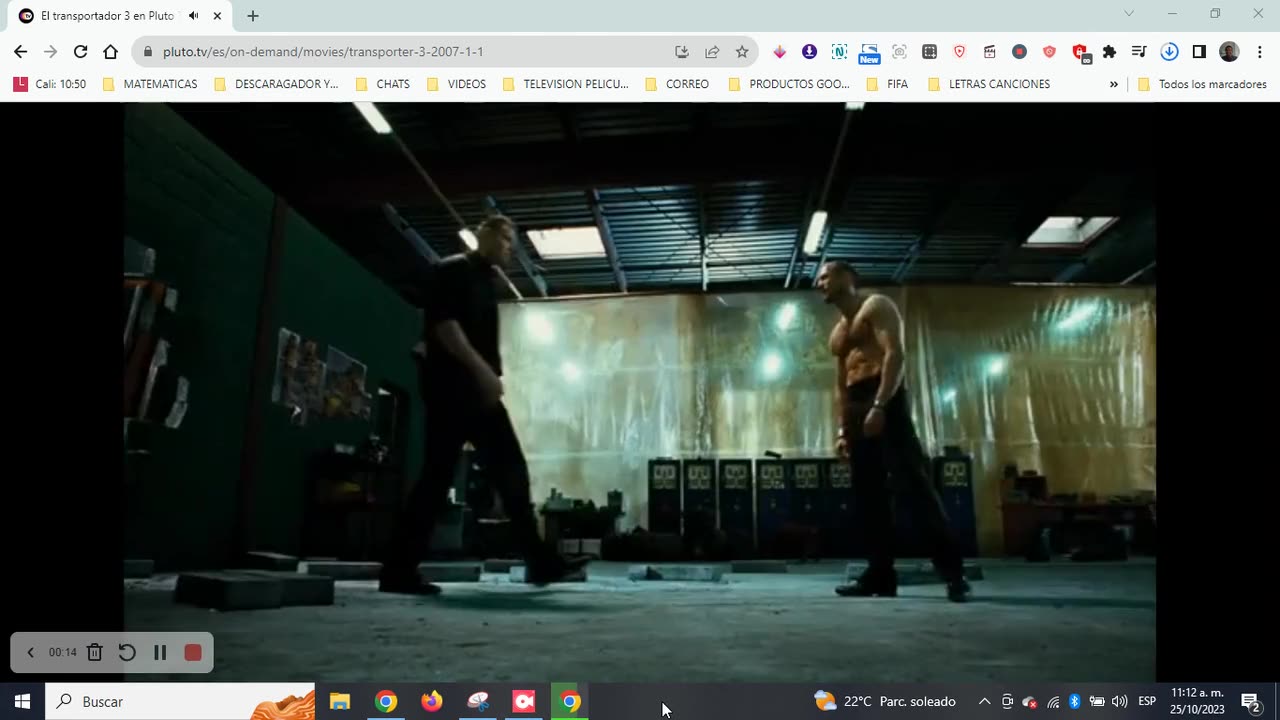Open the CHATS bookmark folder

[382, 84]
